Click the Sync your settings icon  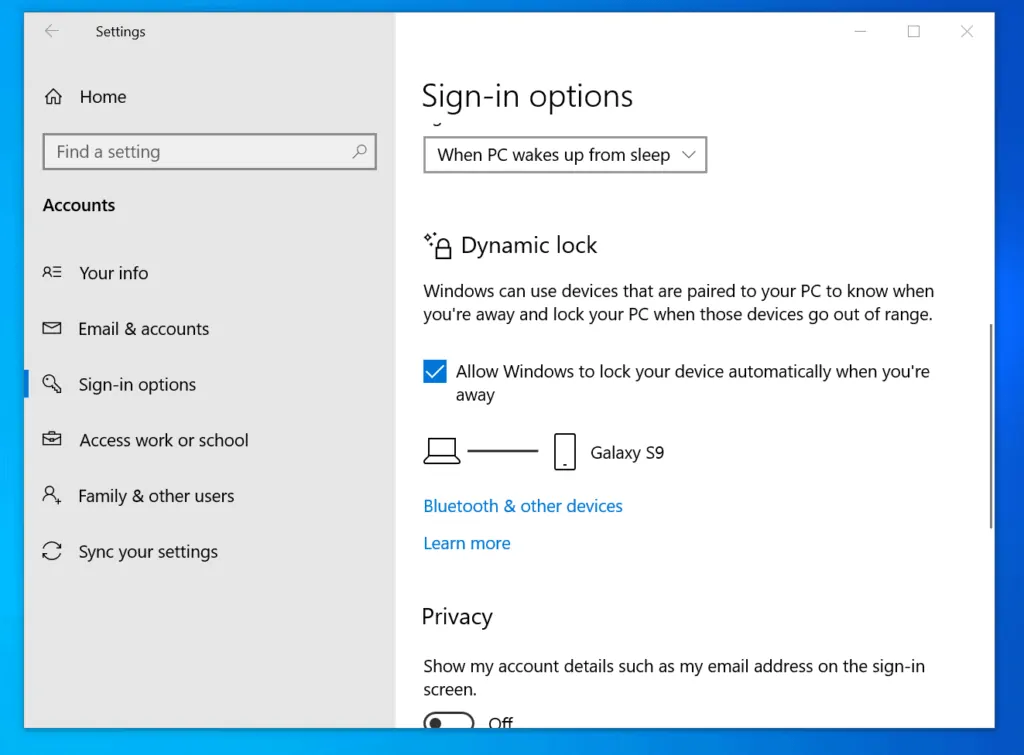click(x=52, y=551)
